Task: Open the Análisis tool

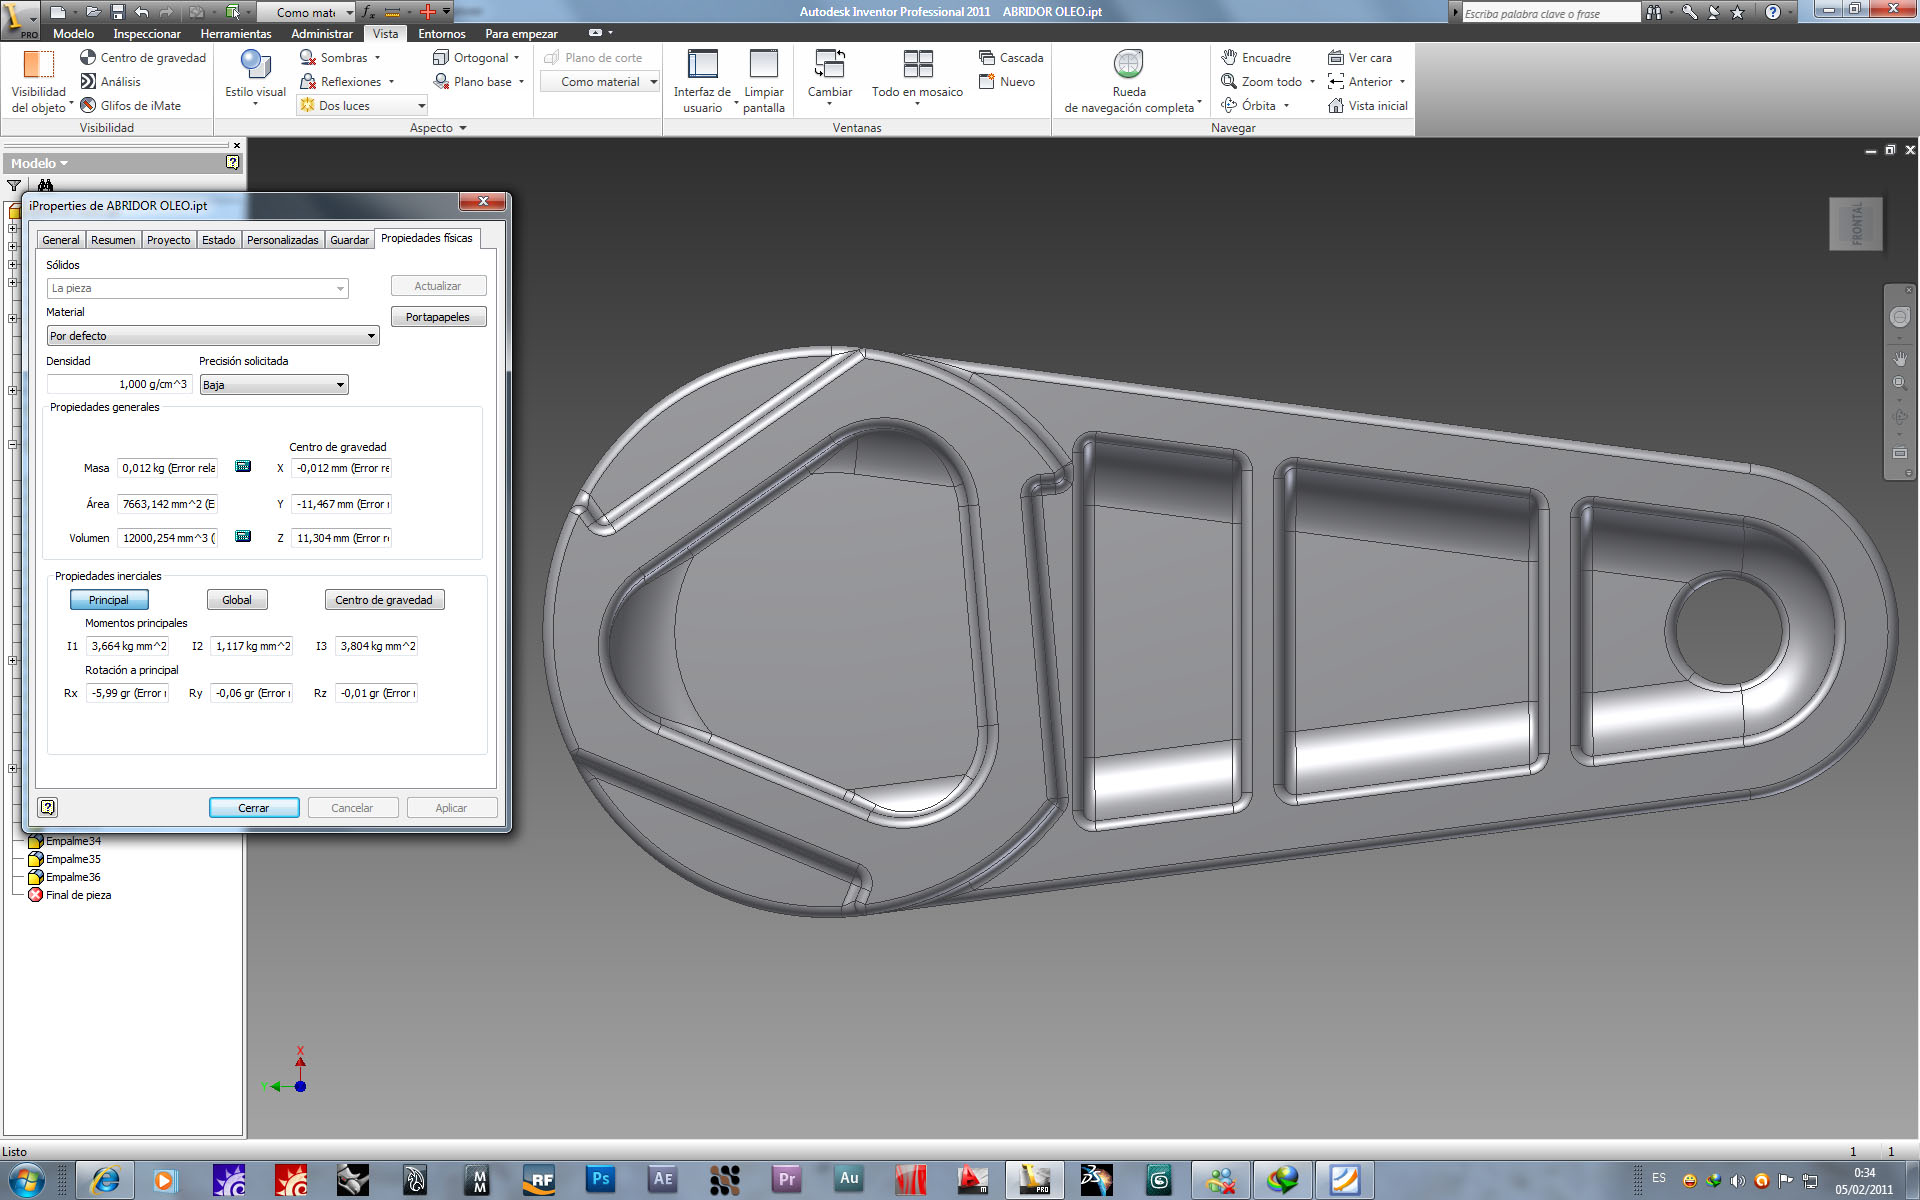Action: (110, 82)
